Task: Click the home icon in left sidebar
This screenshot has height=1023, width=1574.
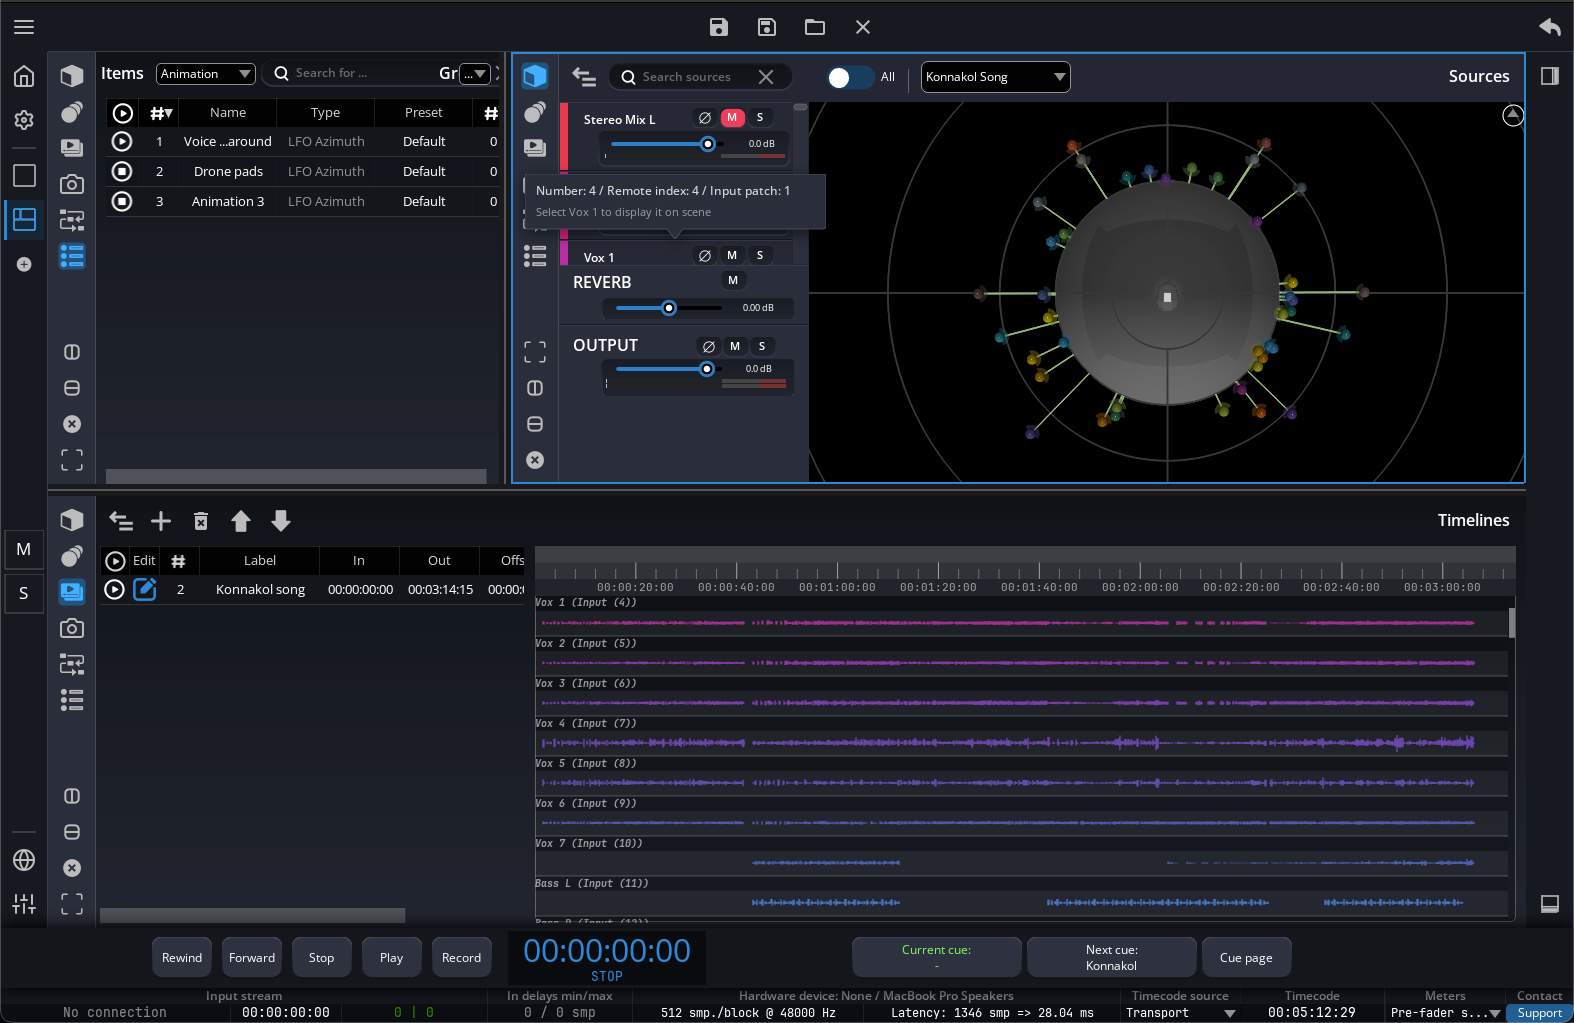Action: coord(24,76)
